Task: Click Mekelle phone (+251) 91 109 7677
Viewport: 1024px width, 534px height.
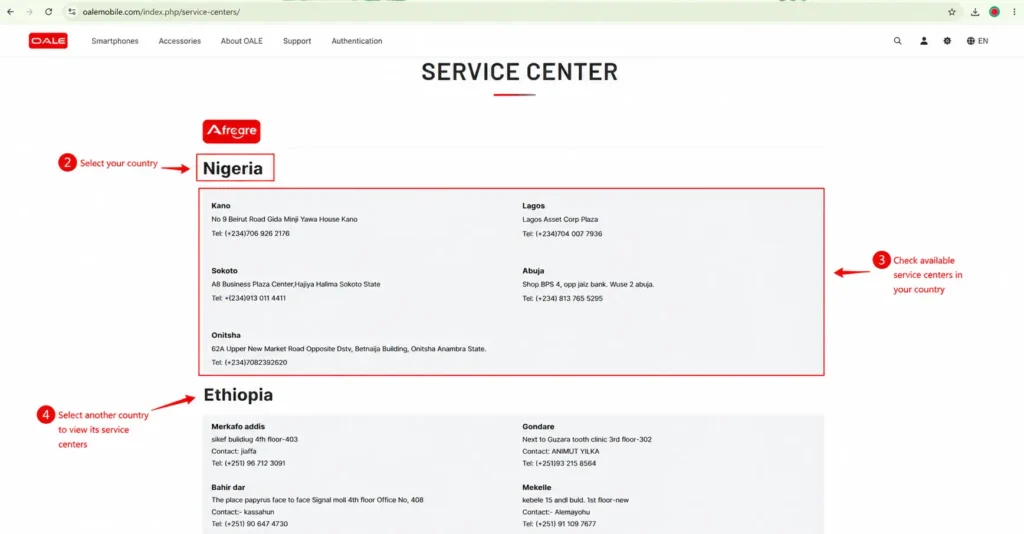Action: pyautogui.click(x=559, y=524)
